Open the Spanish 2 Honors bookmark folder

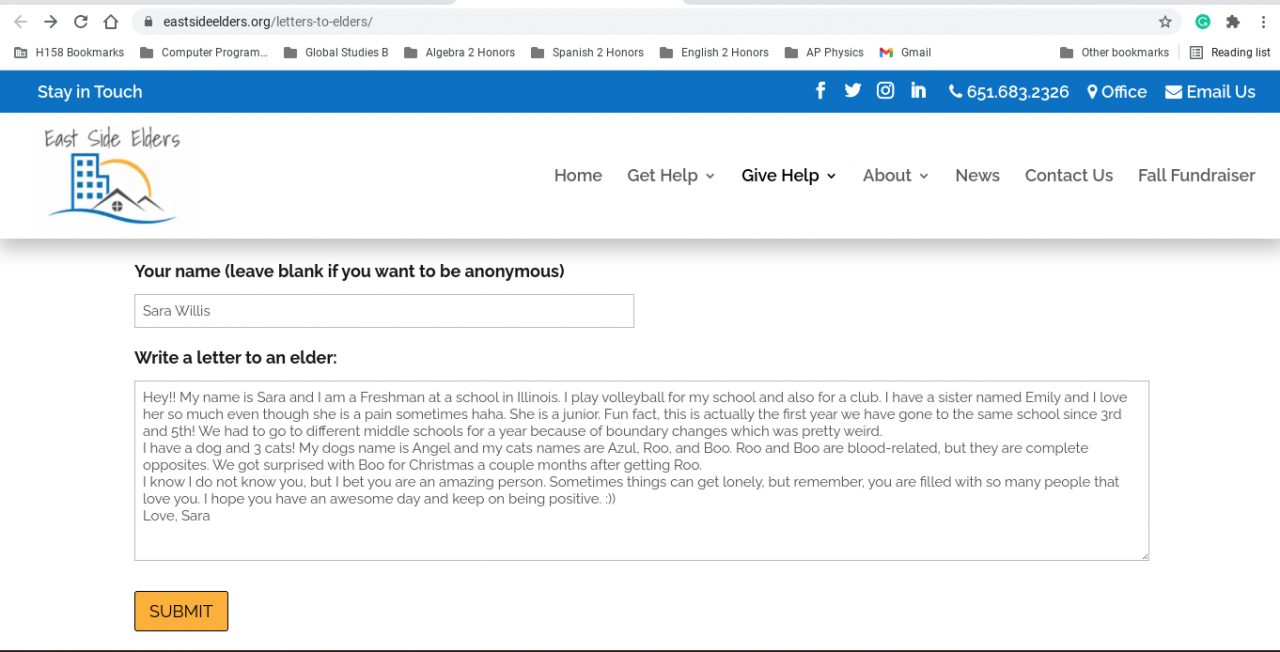(x=587, y=52)
